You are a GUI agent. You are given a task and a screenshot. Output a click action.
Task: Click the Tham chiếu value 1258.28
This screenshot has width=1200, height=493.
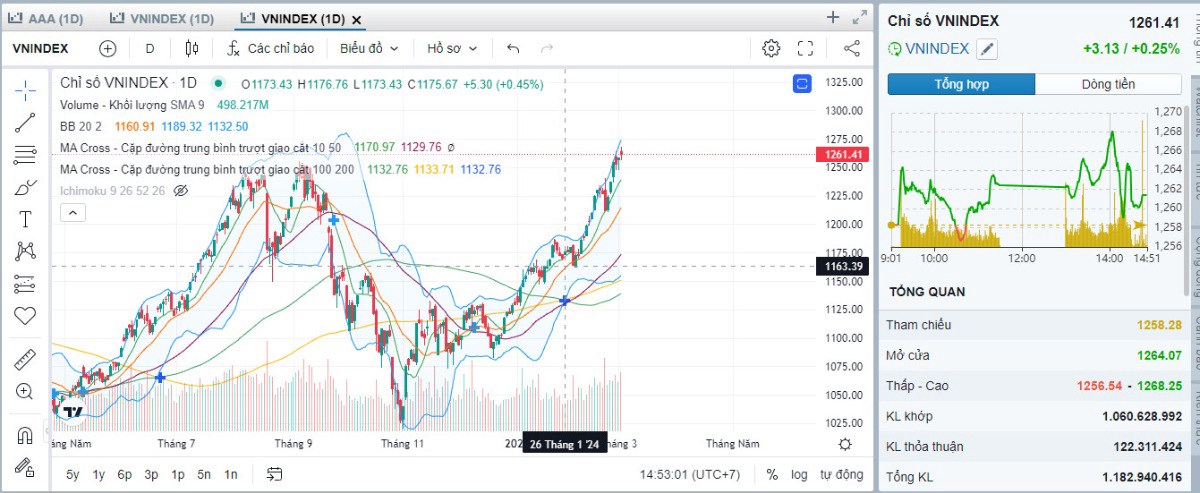click(x=1160, y=325)
